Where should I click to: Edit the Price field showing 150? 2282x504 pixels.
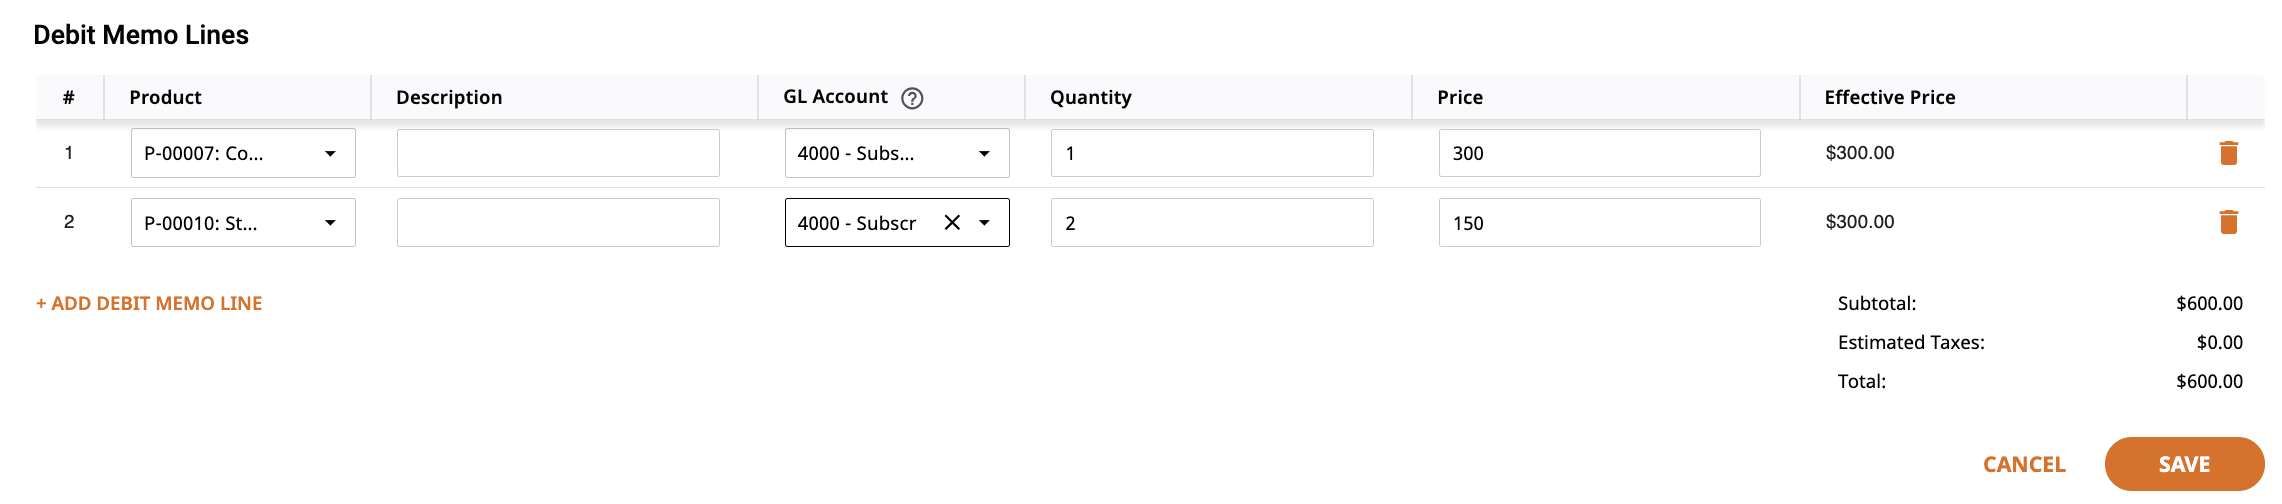click(x=1600, y=222)
